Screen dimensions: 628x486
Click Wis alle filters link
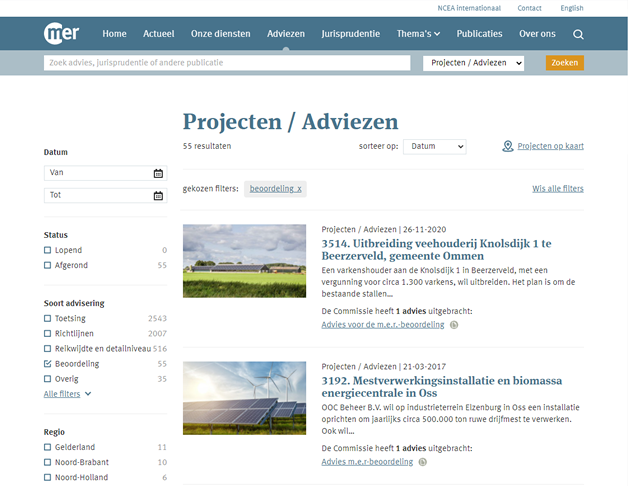click(558, 189)
